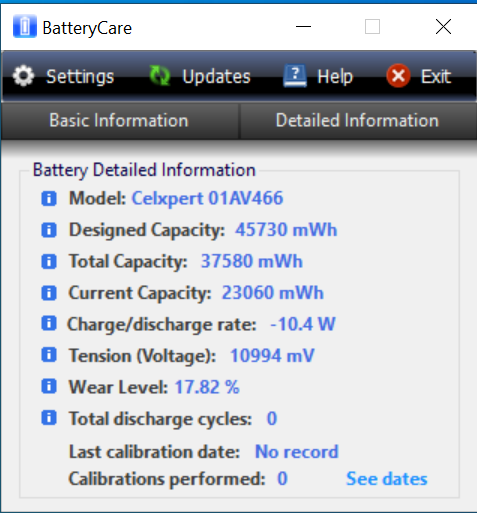Click the info icon next to Designed Capacity

click(x=49, y=230)
